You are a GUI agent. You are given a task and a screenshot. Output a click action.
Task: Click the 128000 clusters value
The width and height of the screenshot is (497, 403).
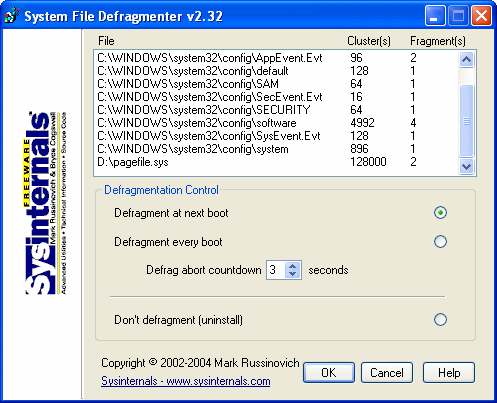pyautogui.click(x=368, y=162)
